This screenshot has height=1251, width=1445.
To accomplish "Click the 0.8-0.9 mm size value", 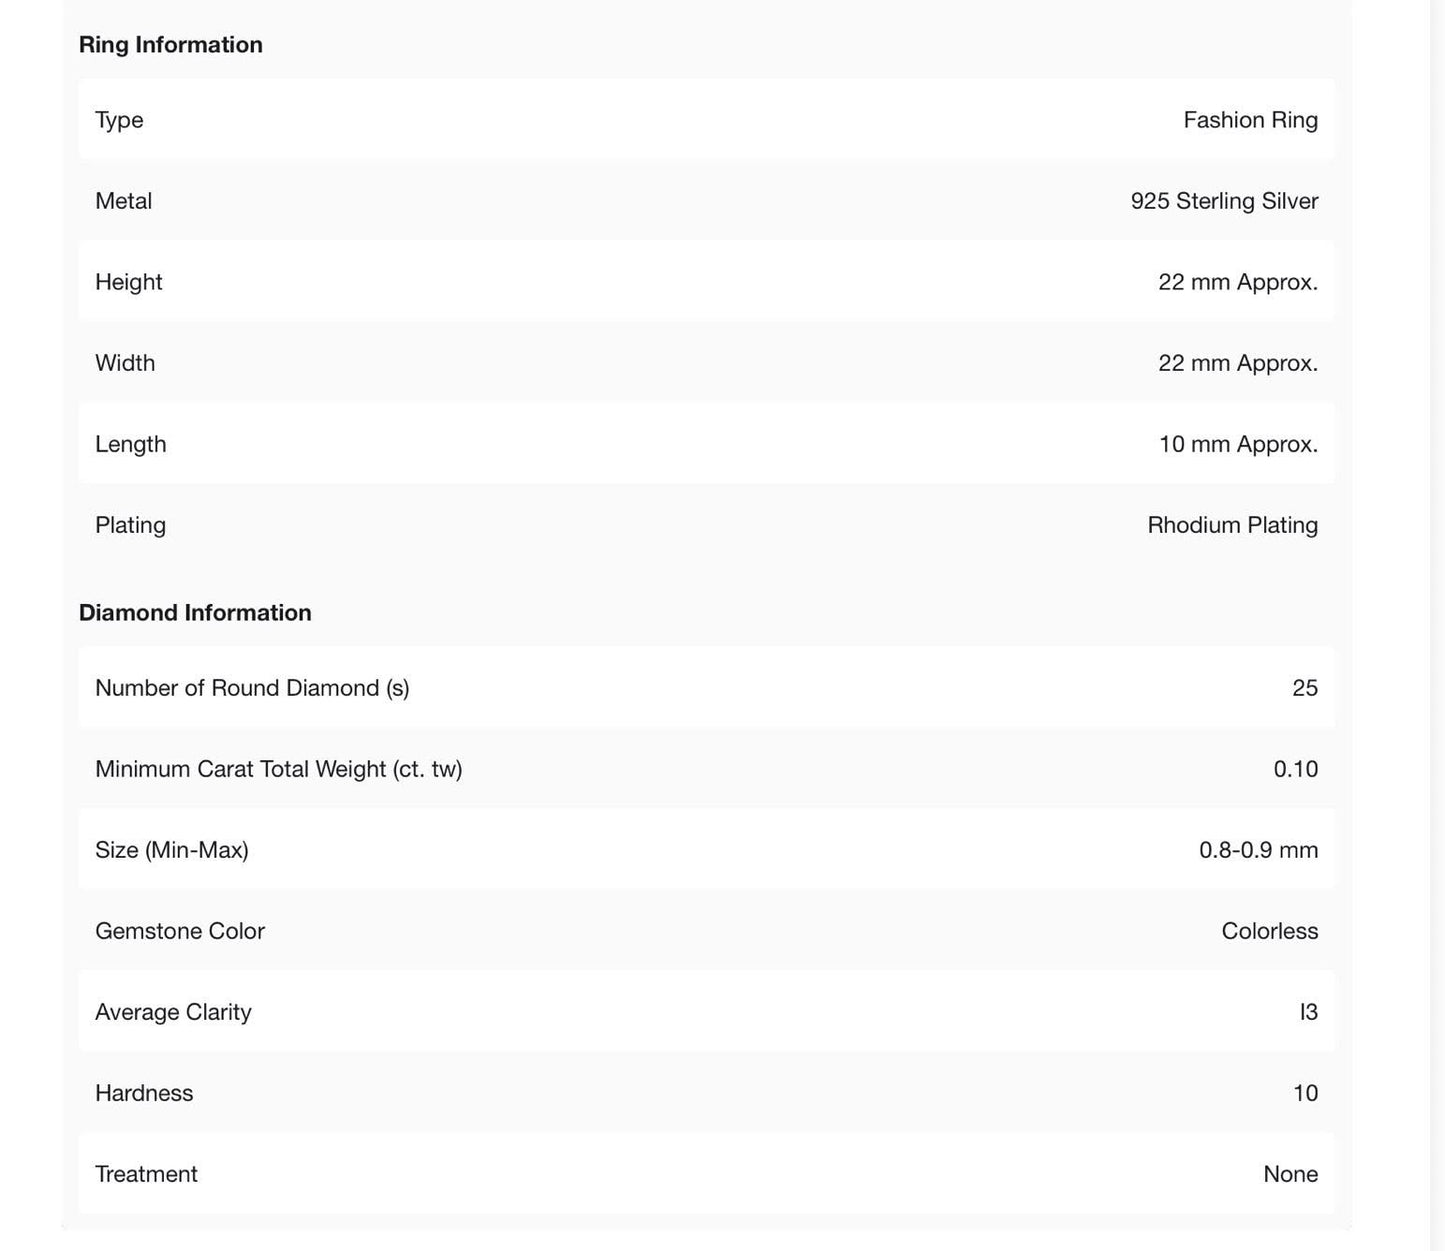I will tap(1258, 850).
